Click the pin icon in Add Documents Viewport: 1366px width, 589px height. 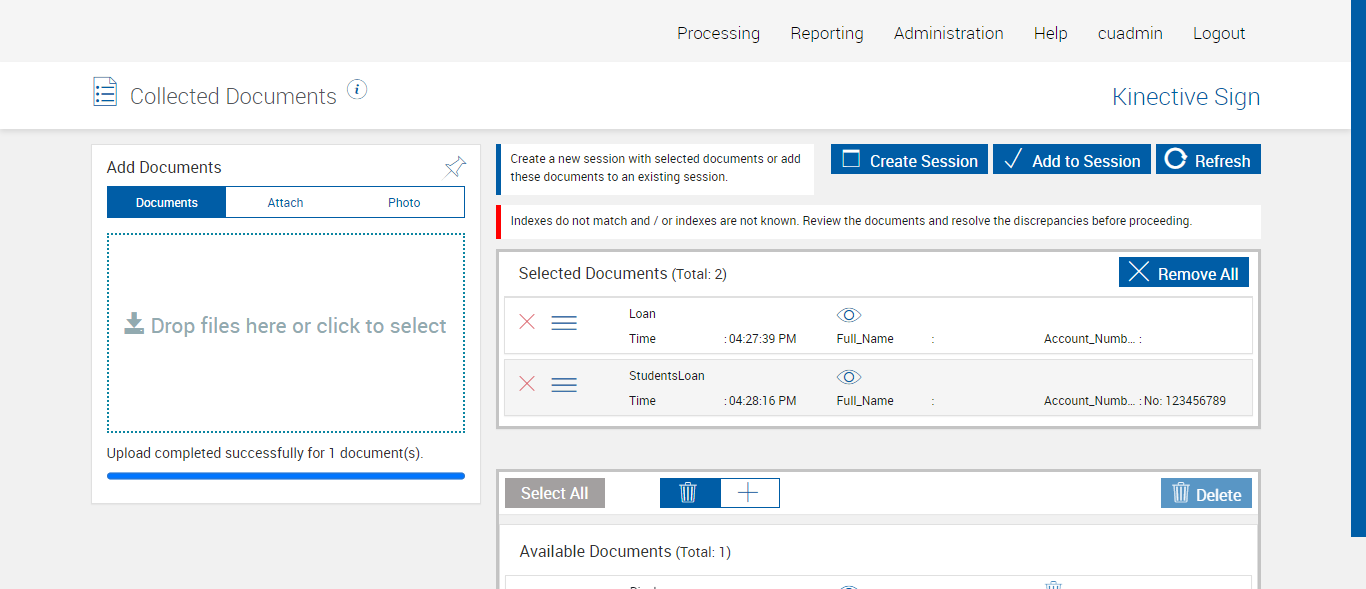click(455, 167)
